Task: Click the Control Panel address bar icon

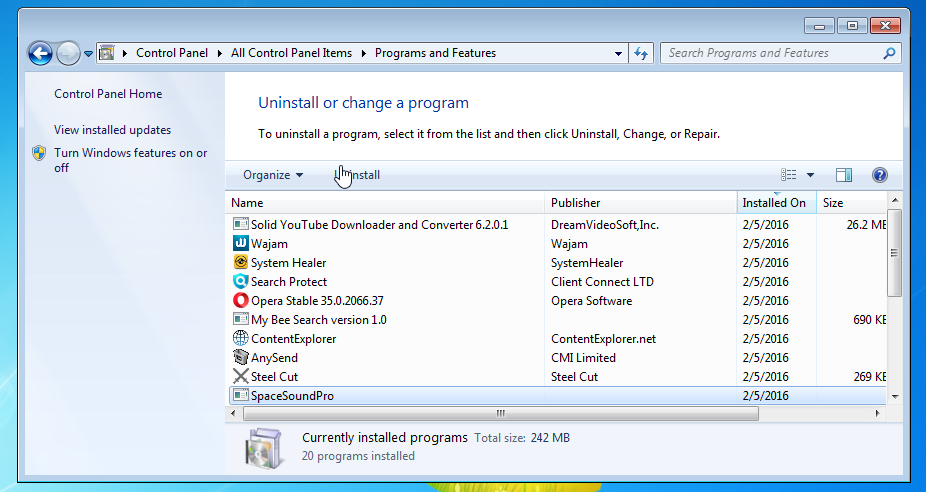Action: pyautogui.click(x=106, y=53)
